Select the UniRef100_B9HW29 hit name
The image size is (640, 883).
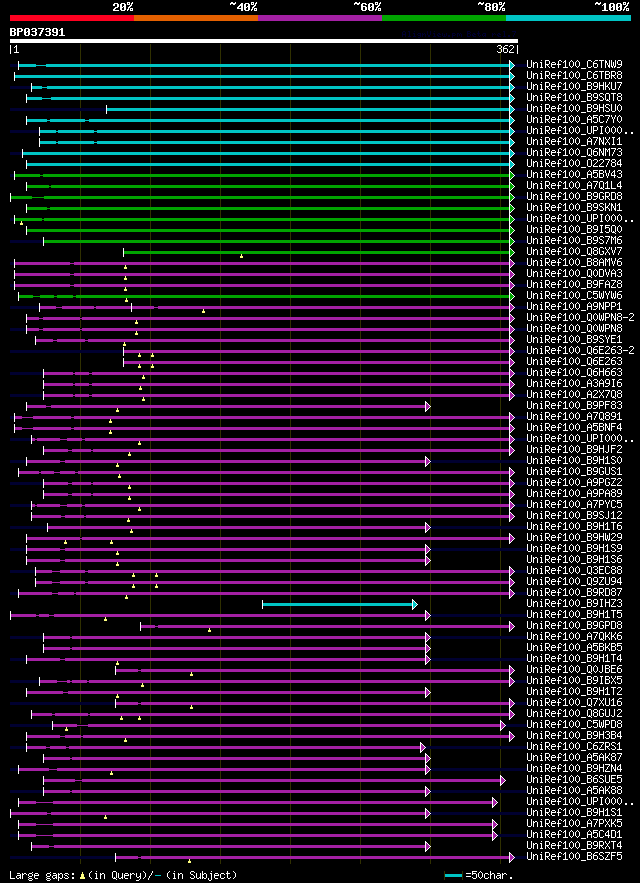click(x=574, y=537)
